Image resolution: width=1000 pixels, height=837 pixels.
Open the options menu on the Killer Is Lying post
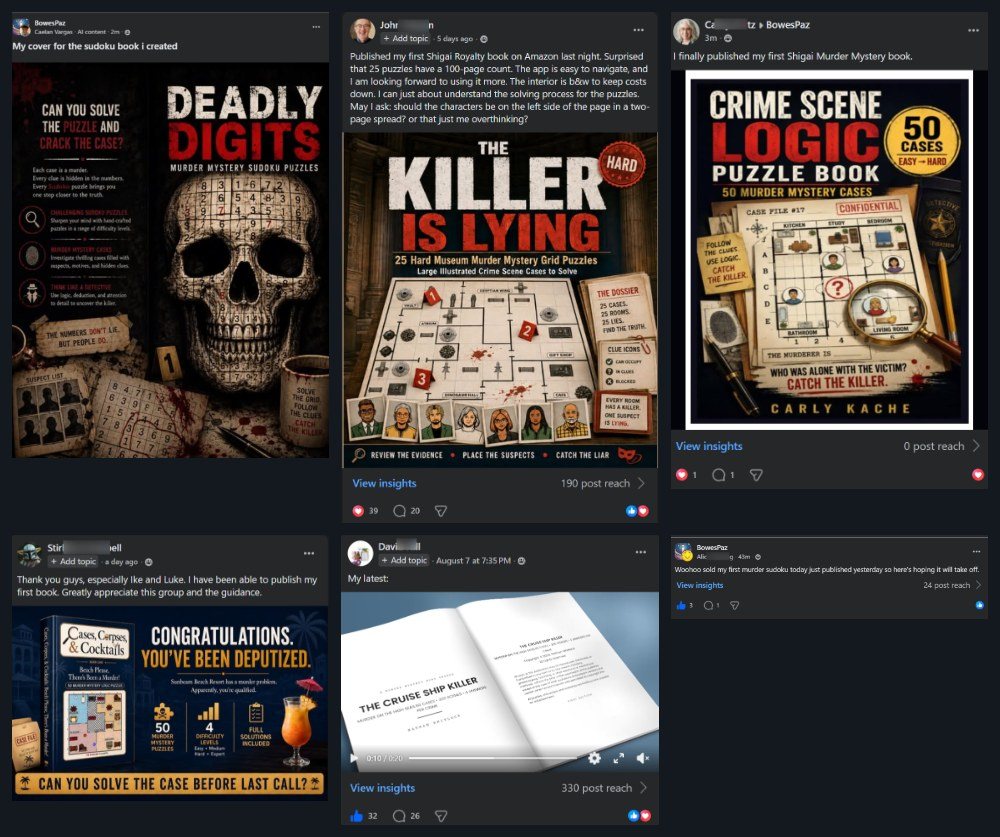click(638, 30)
